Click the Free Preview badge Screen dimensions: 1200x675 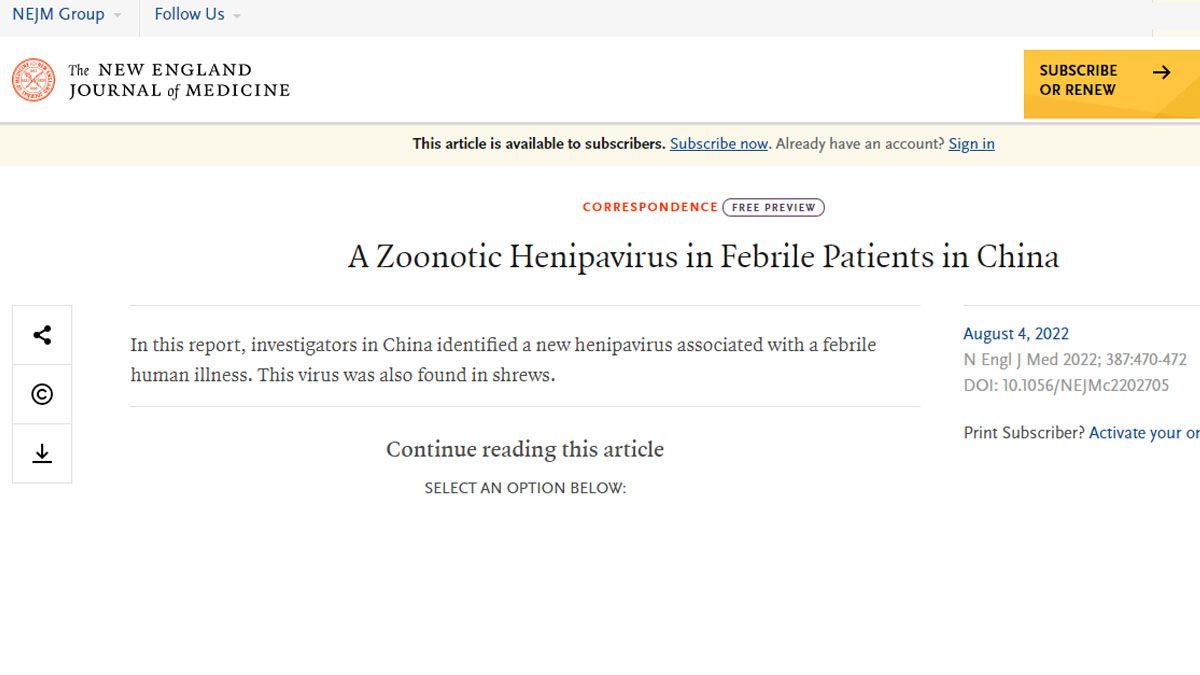pyautogui.click(x=773, y=207)
